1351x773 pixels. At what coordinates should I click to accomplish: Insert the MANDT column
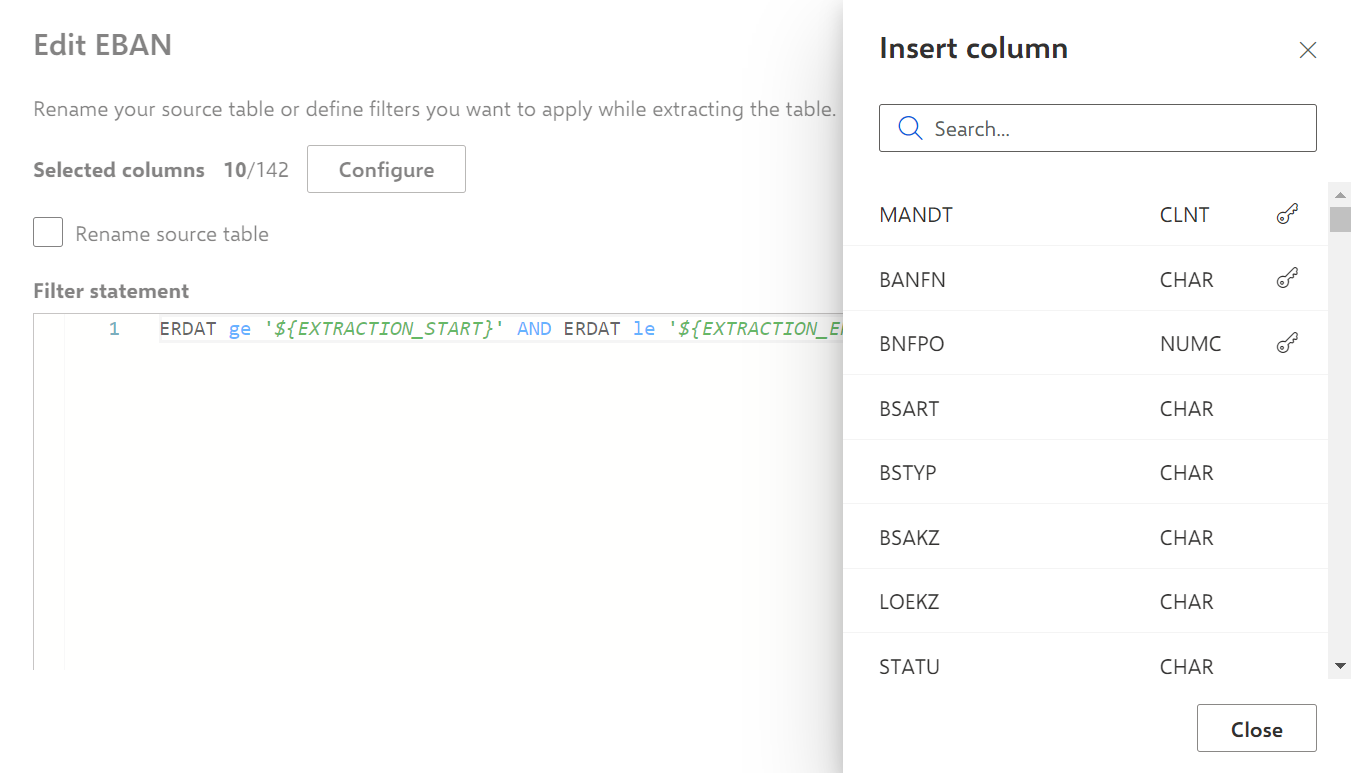coord(1086,214)
